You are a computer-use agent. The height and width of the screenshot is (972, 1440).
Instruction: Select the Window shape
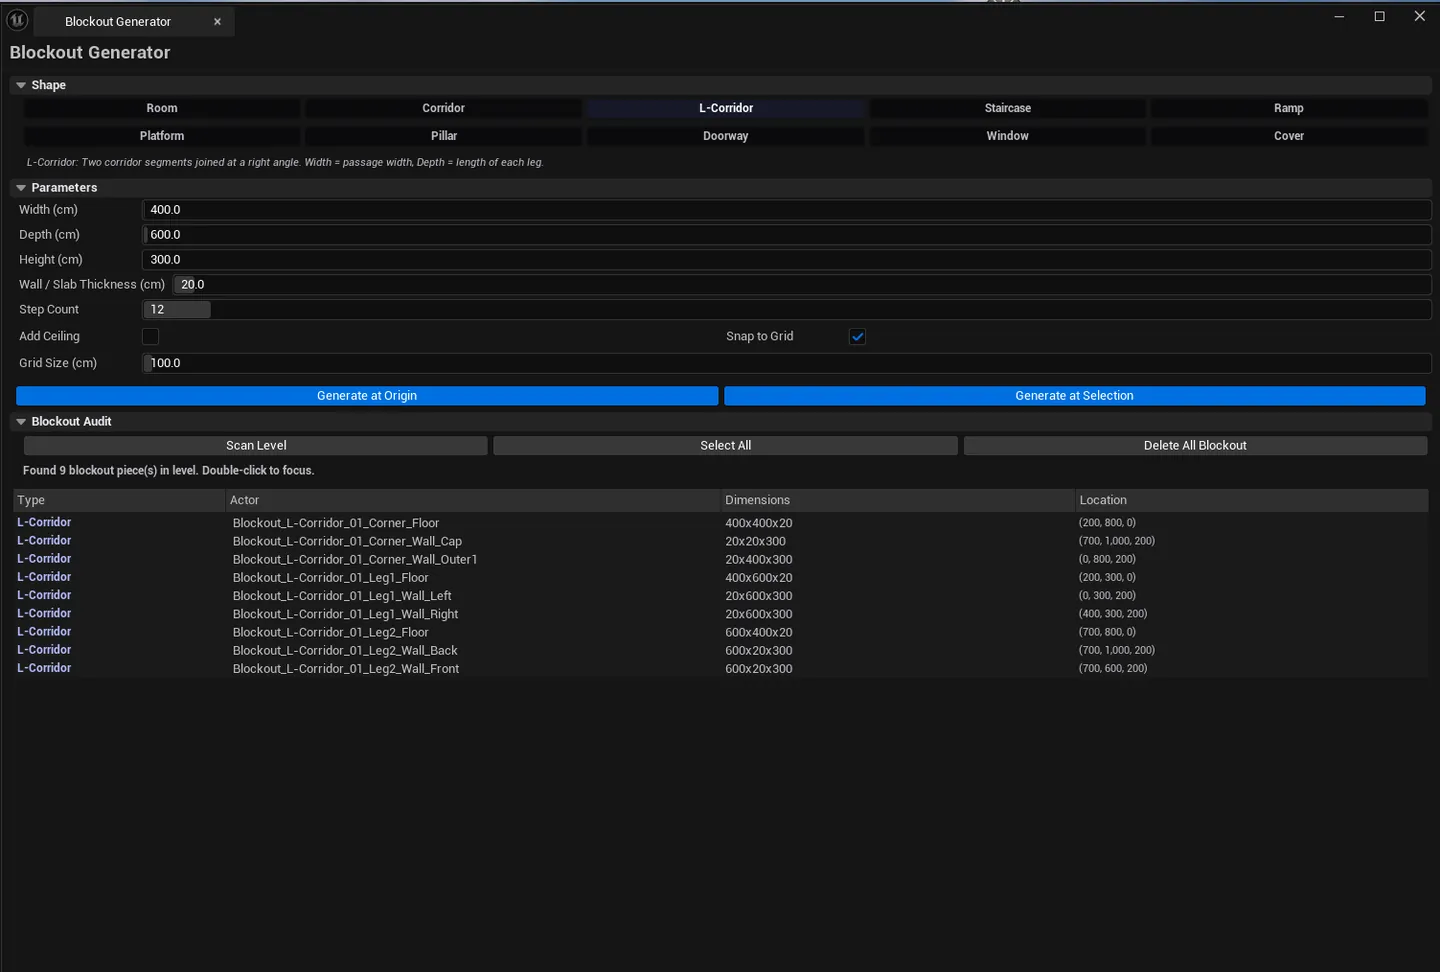point(1008,136)
